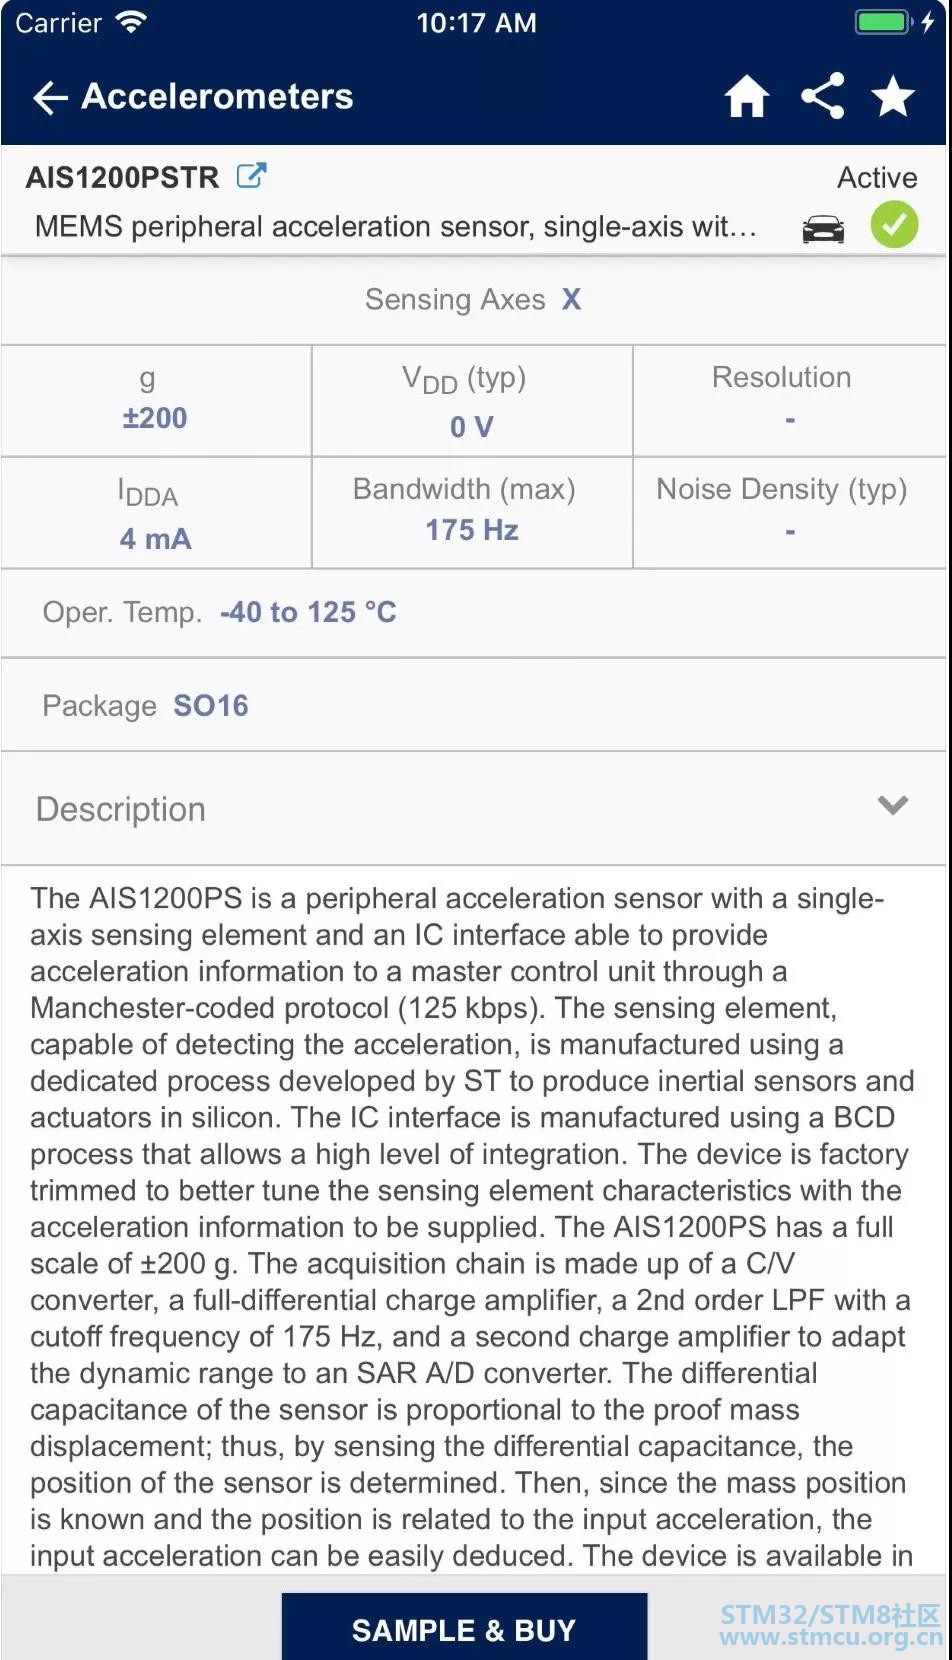Add product to favorites star
Viewport: 952px width, 1660px height.
click(x=893, y=97)
